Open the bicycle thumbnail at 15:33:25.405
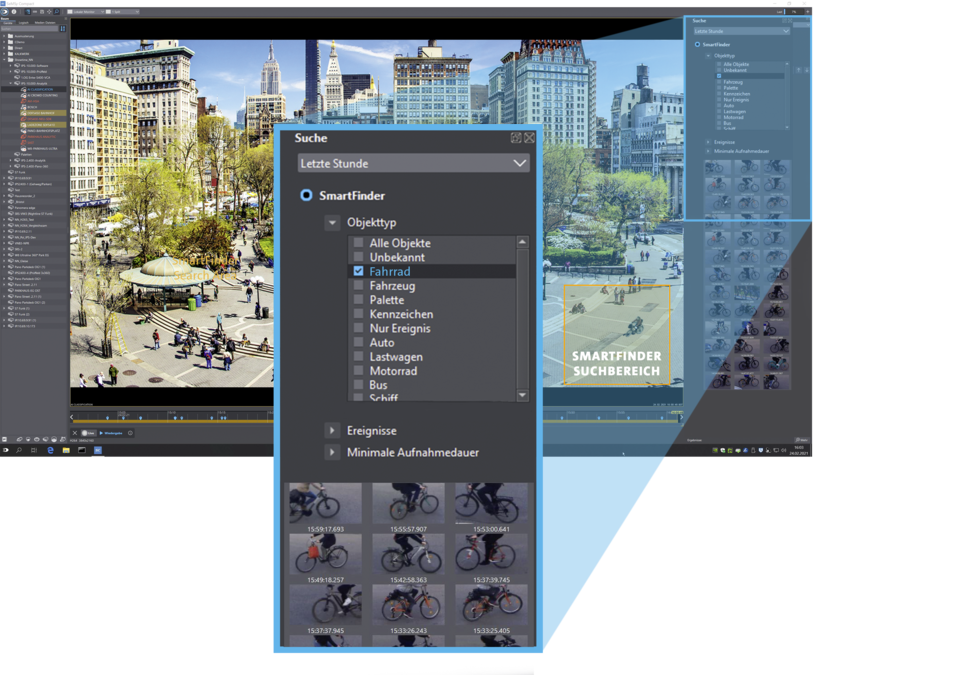Screen dimensions: 955x675 [491, 605]
